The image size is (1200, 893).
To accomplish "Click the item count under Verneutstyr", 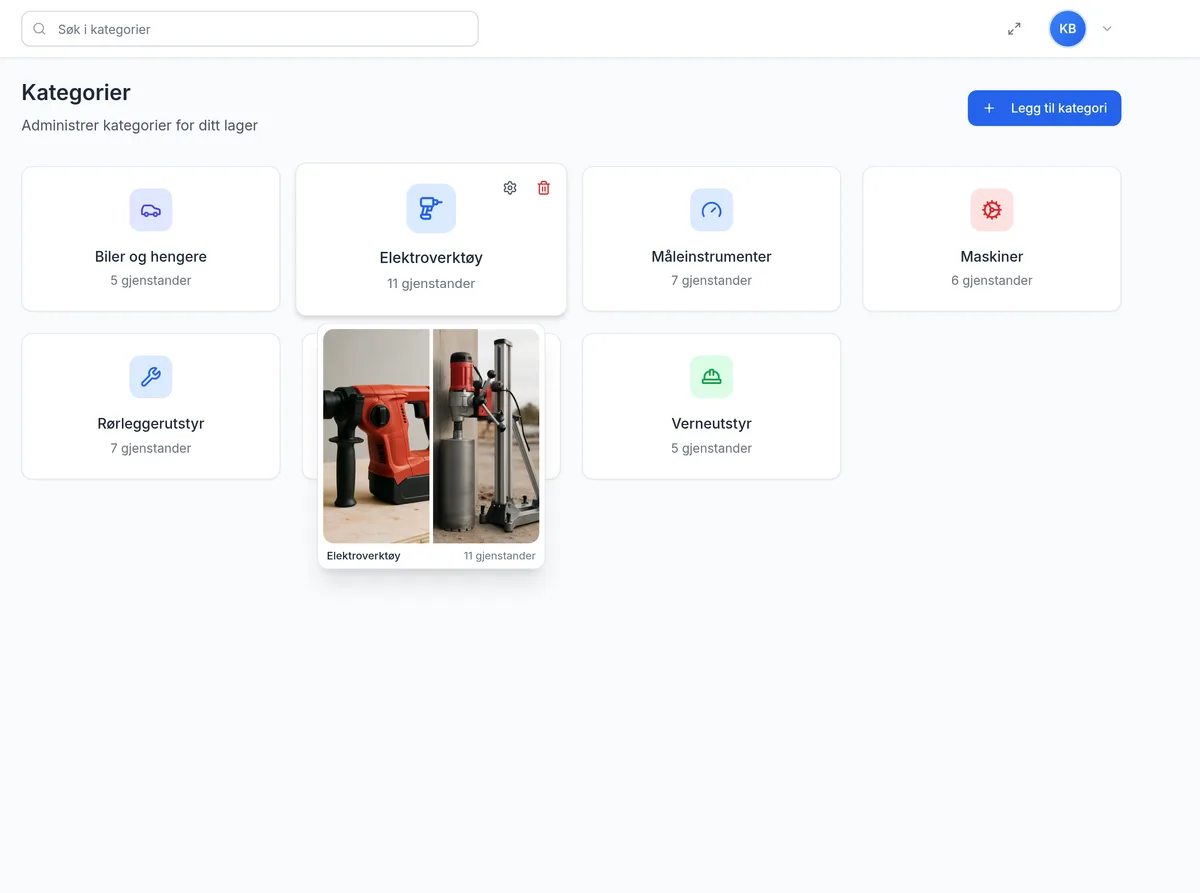I will [x=711, y=448].
